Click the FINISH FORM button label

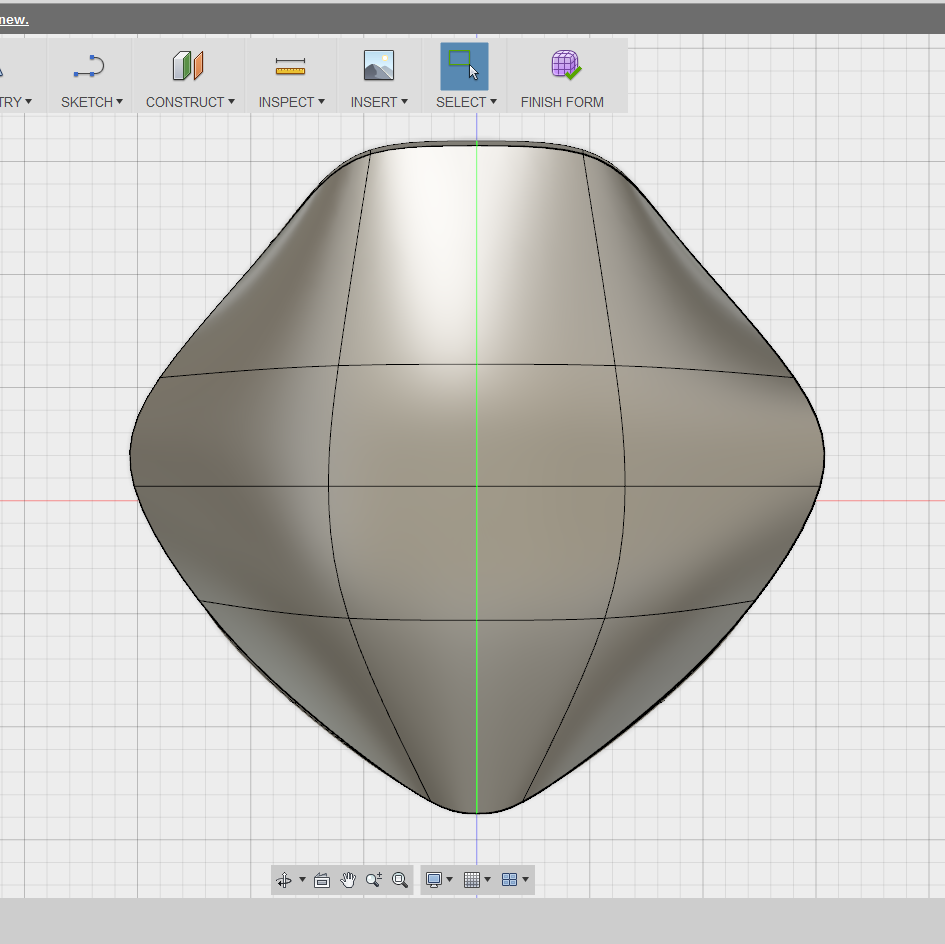pos(562,102)
